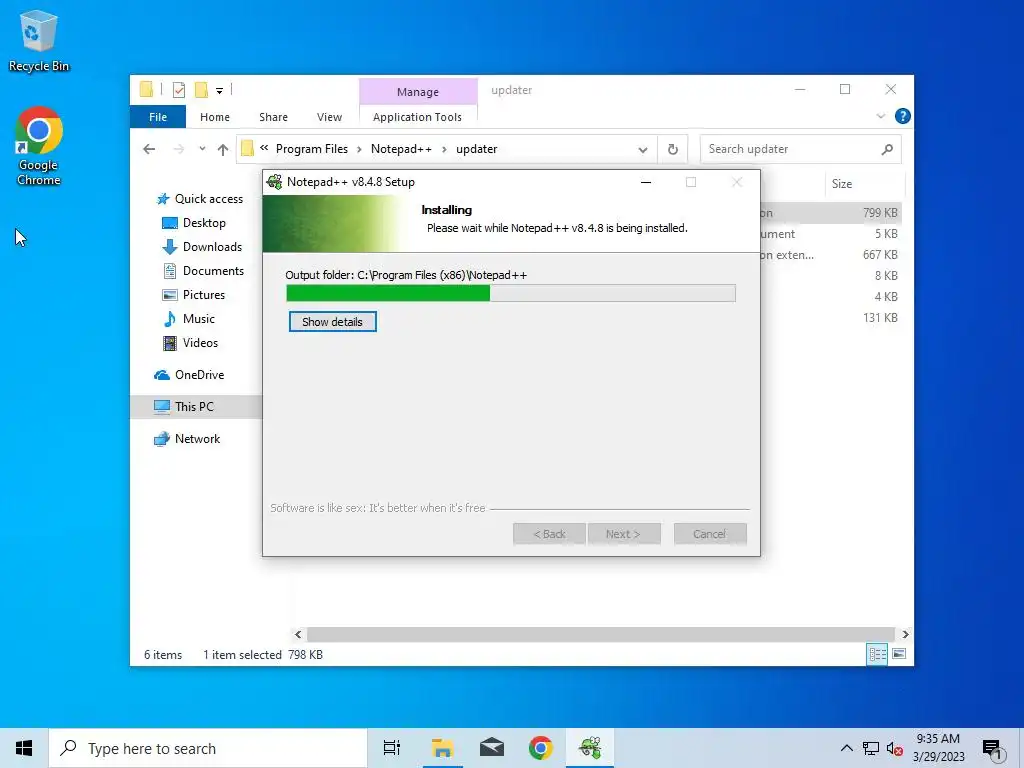The width and height of the screenshot is (1024, 768).
Task: Switch to Large icons view icon
Action: (x=899, y=654)
